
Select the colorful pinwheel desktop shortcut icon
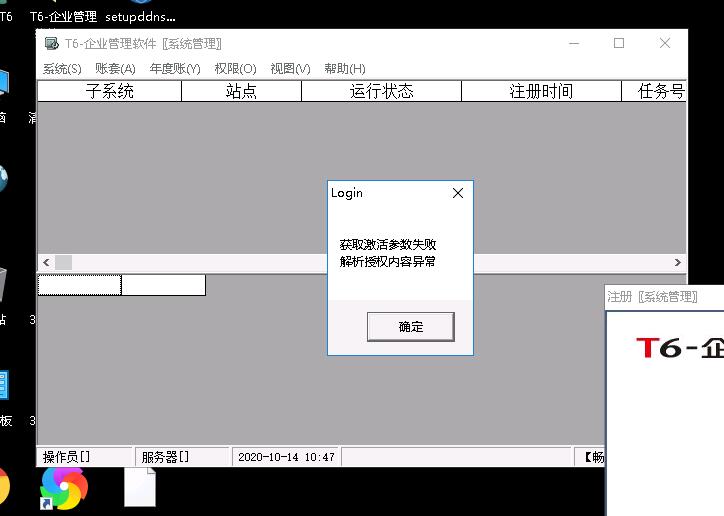click(64, 488)
